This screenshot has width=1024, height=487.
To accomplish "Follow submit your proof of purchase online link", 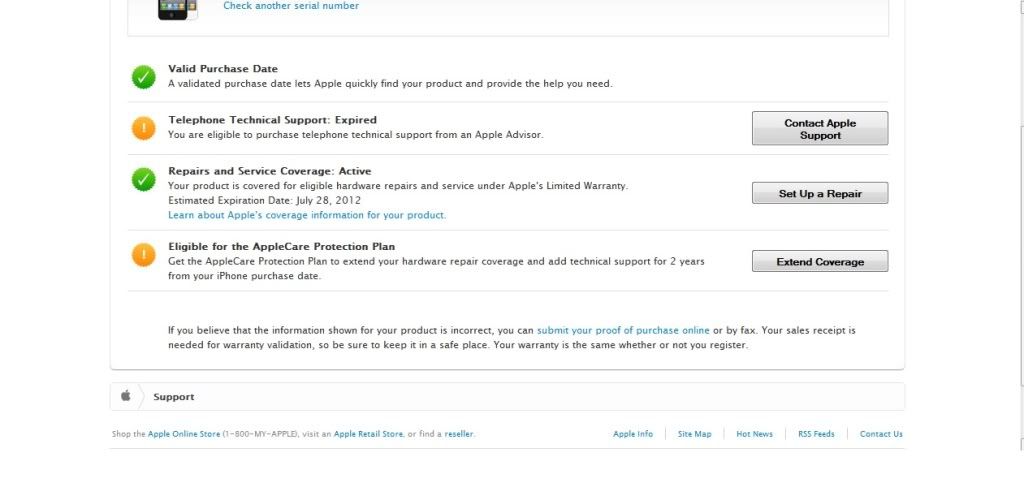I will coord(623,331).
